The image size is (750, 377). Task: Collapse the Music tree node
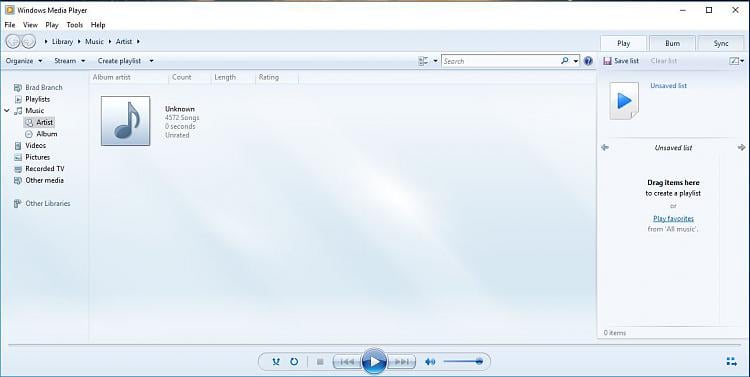coord(7,111)
